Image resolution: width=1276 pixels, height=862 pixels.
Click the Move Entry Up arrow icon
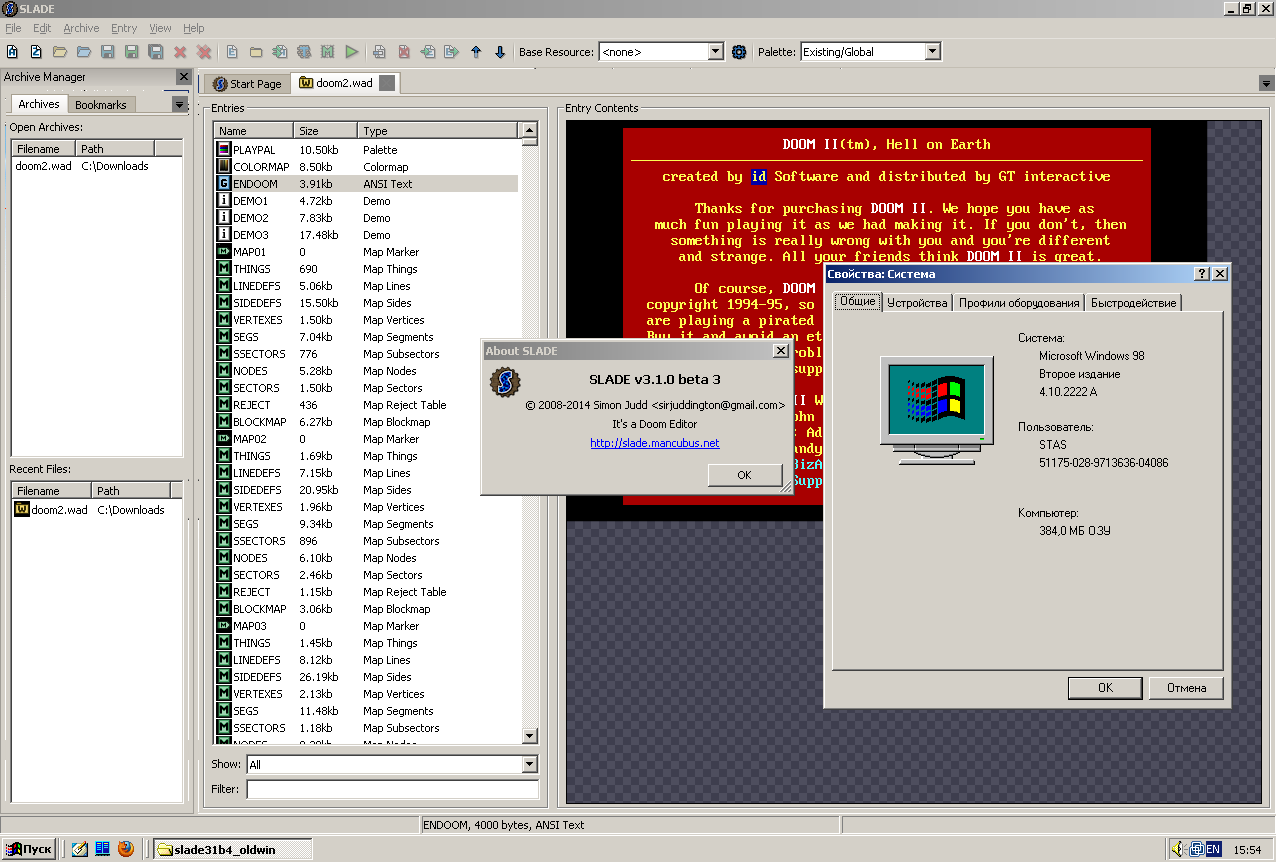(476, 52)
